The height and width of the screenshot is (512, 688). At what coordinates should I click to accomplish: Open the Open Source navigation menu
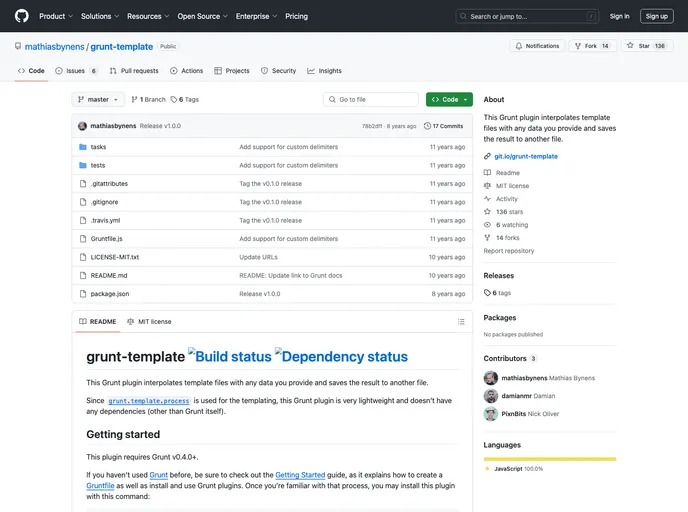click(202, 16)
